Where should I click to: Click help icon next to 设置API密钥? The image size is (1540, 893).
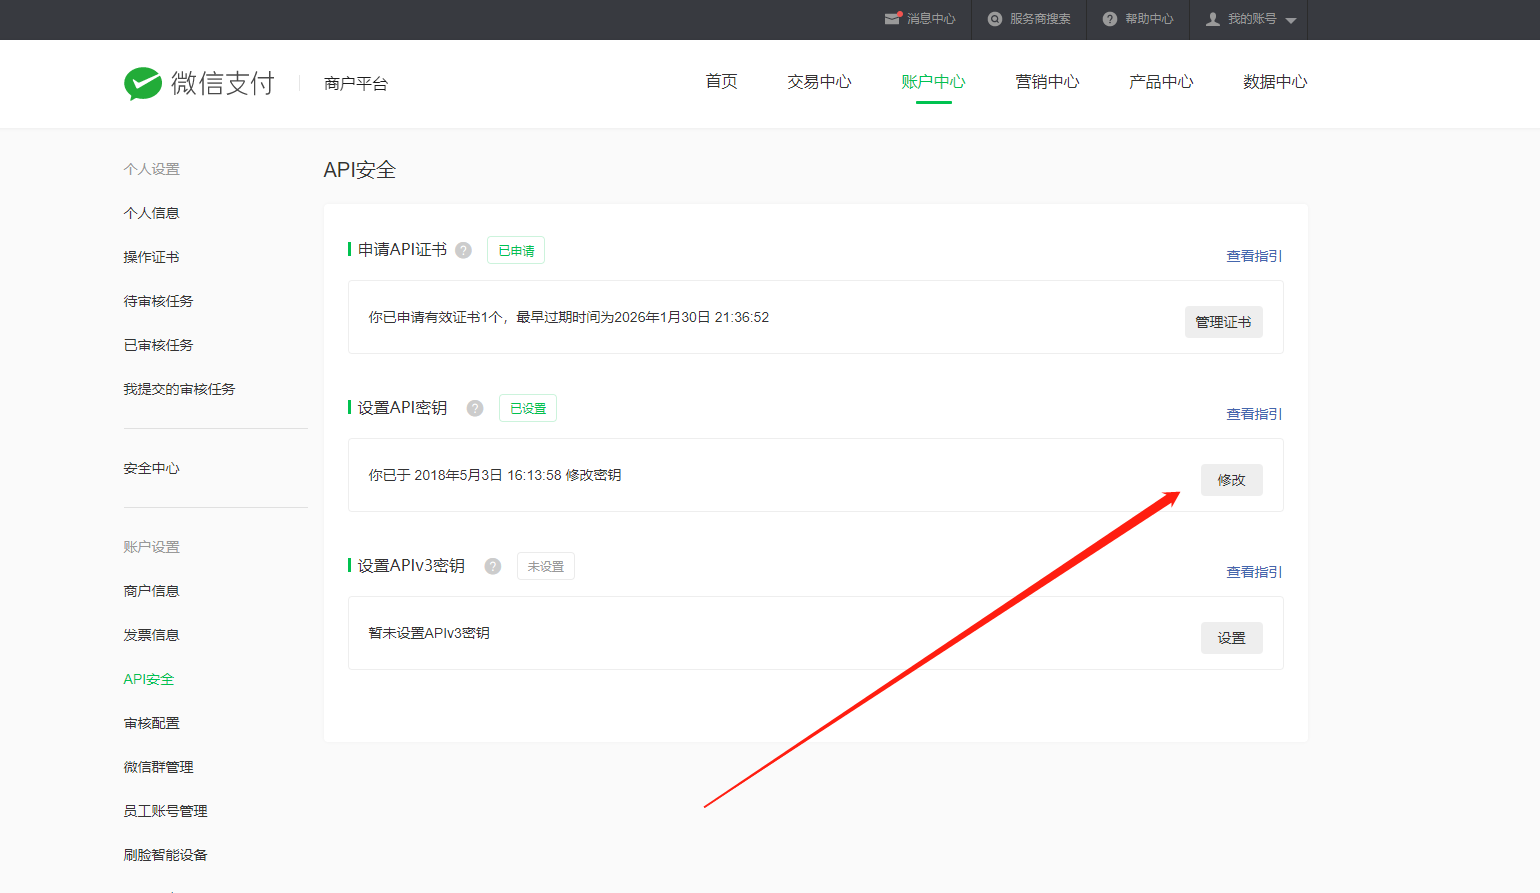pyautogui.click(x=476, y=408)
